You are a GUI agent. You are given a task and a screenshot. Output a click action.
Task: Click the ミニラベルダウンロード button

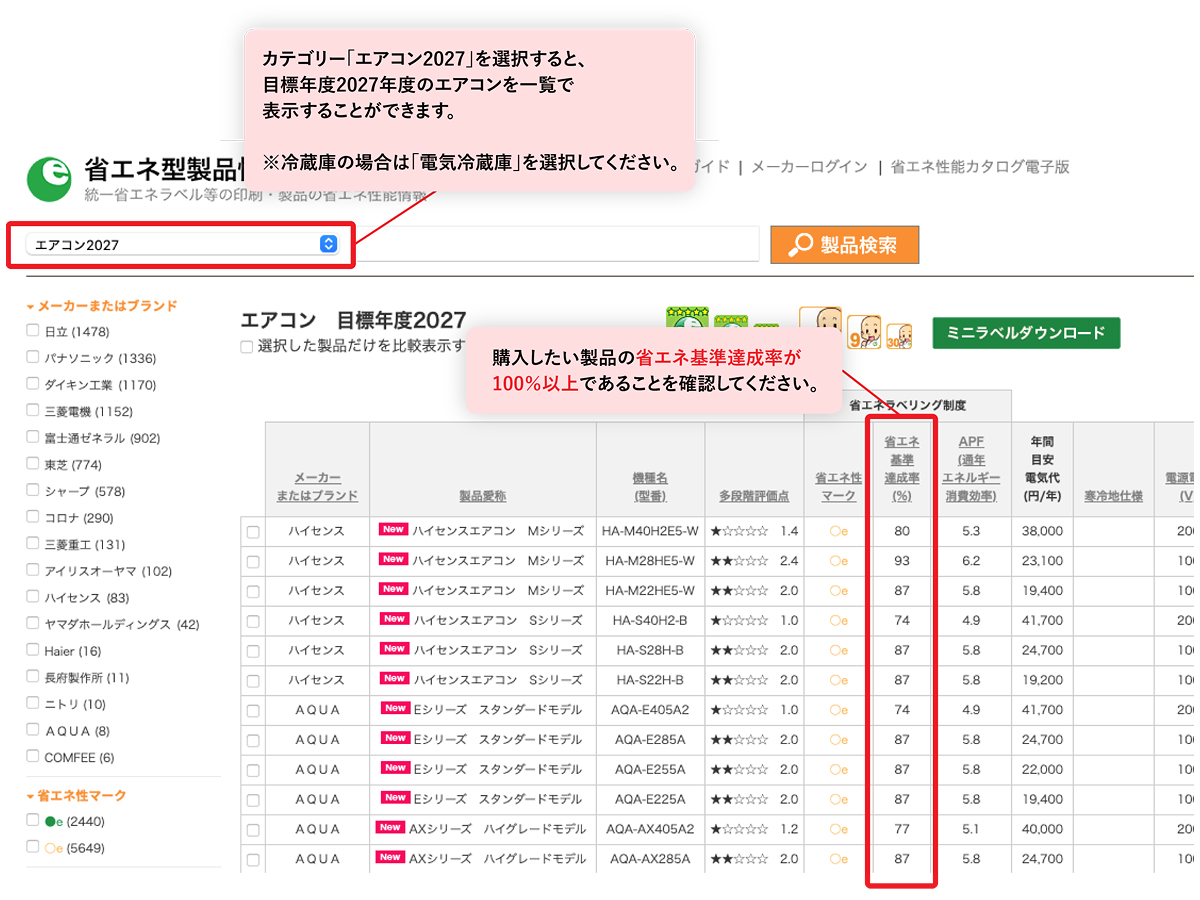click(x=1026, y=333)
